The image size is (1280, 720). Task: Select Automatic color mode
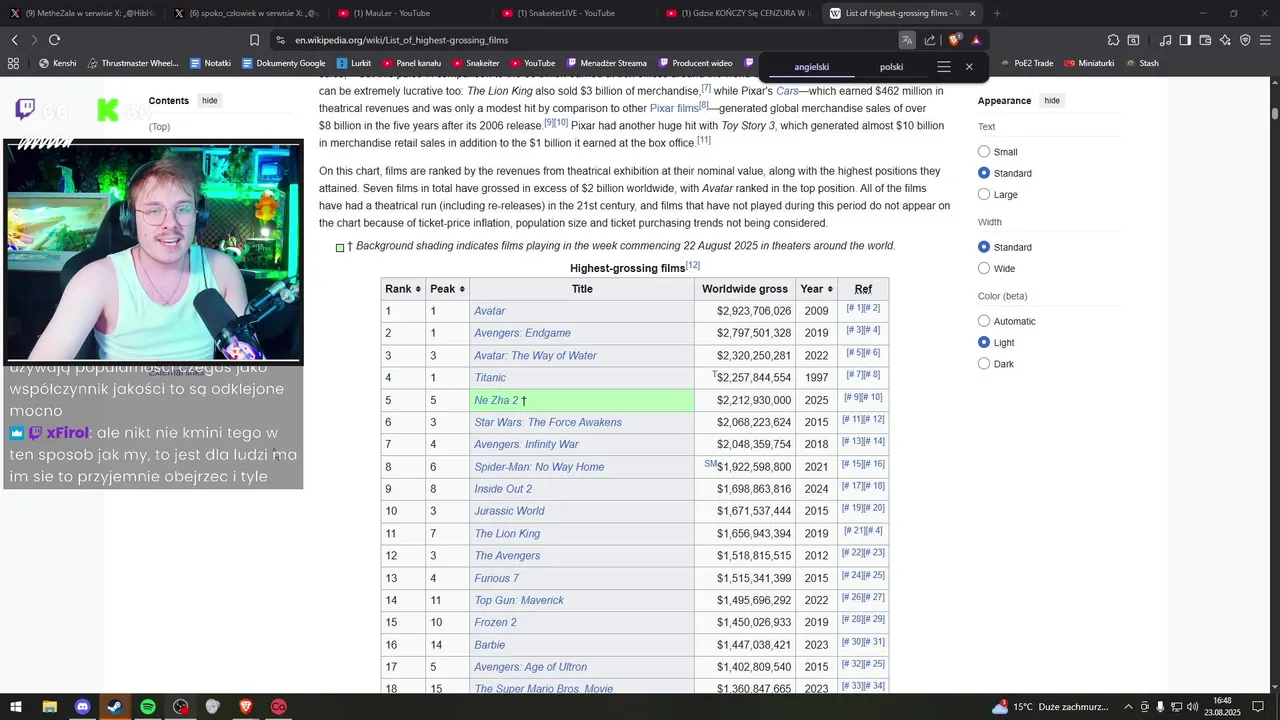click(x=984, y=321)
